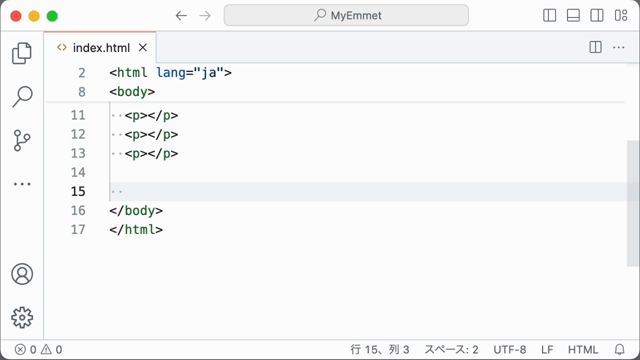This screenshot has height=360, width=640.
Task: Open the errors and warnings status item
Action: pyautogui.click(x=38, y=349)
